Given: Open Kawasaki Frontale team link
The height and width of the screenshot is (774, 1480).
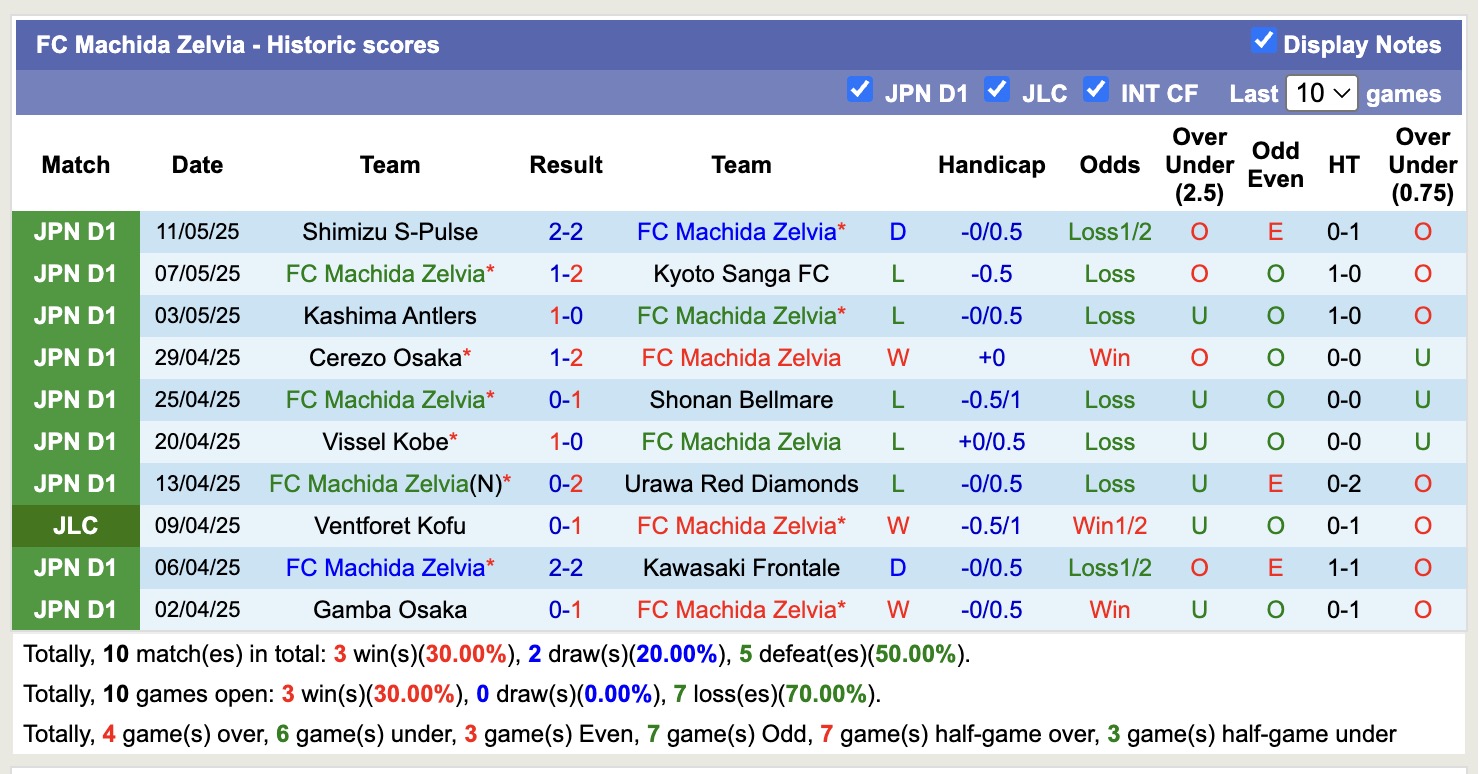Looking at the screenshot, I should [x=741, y=567].
